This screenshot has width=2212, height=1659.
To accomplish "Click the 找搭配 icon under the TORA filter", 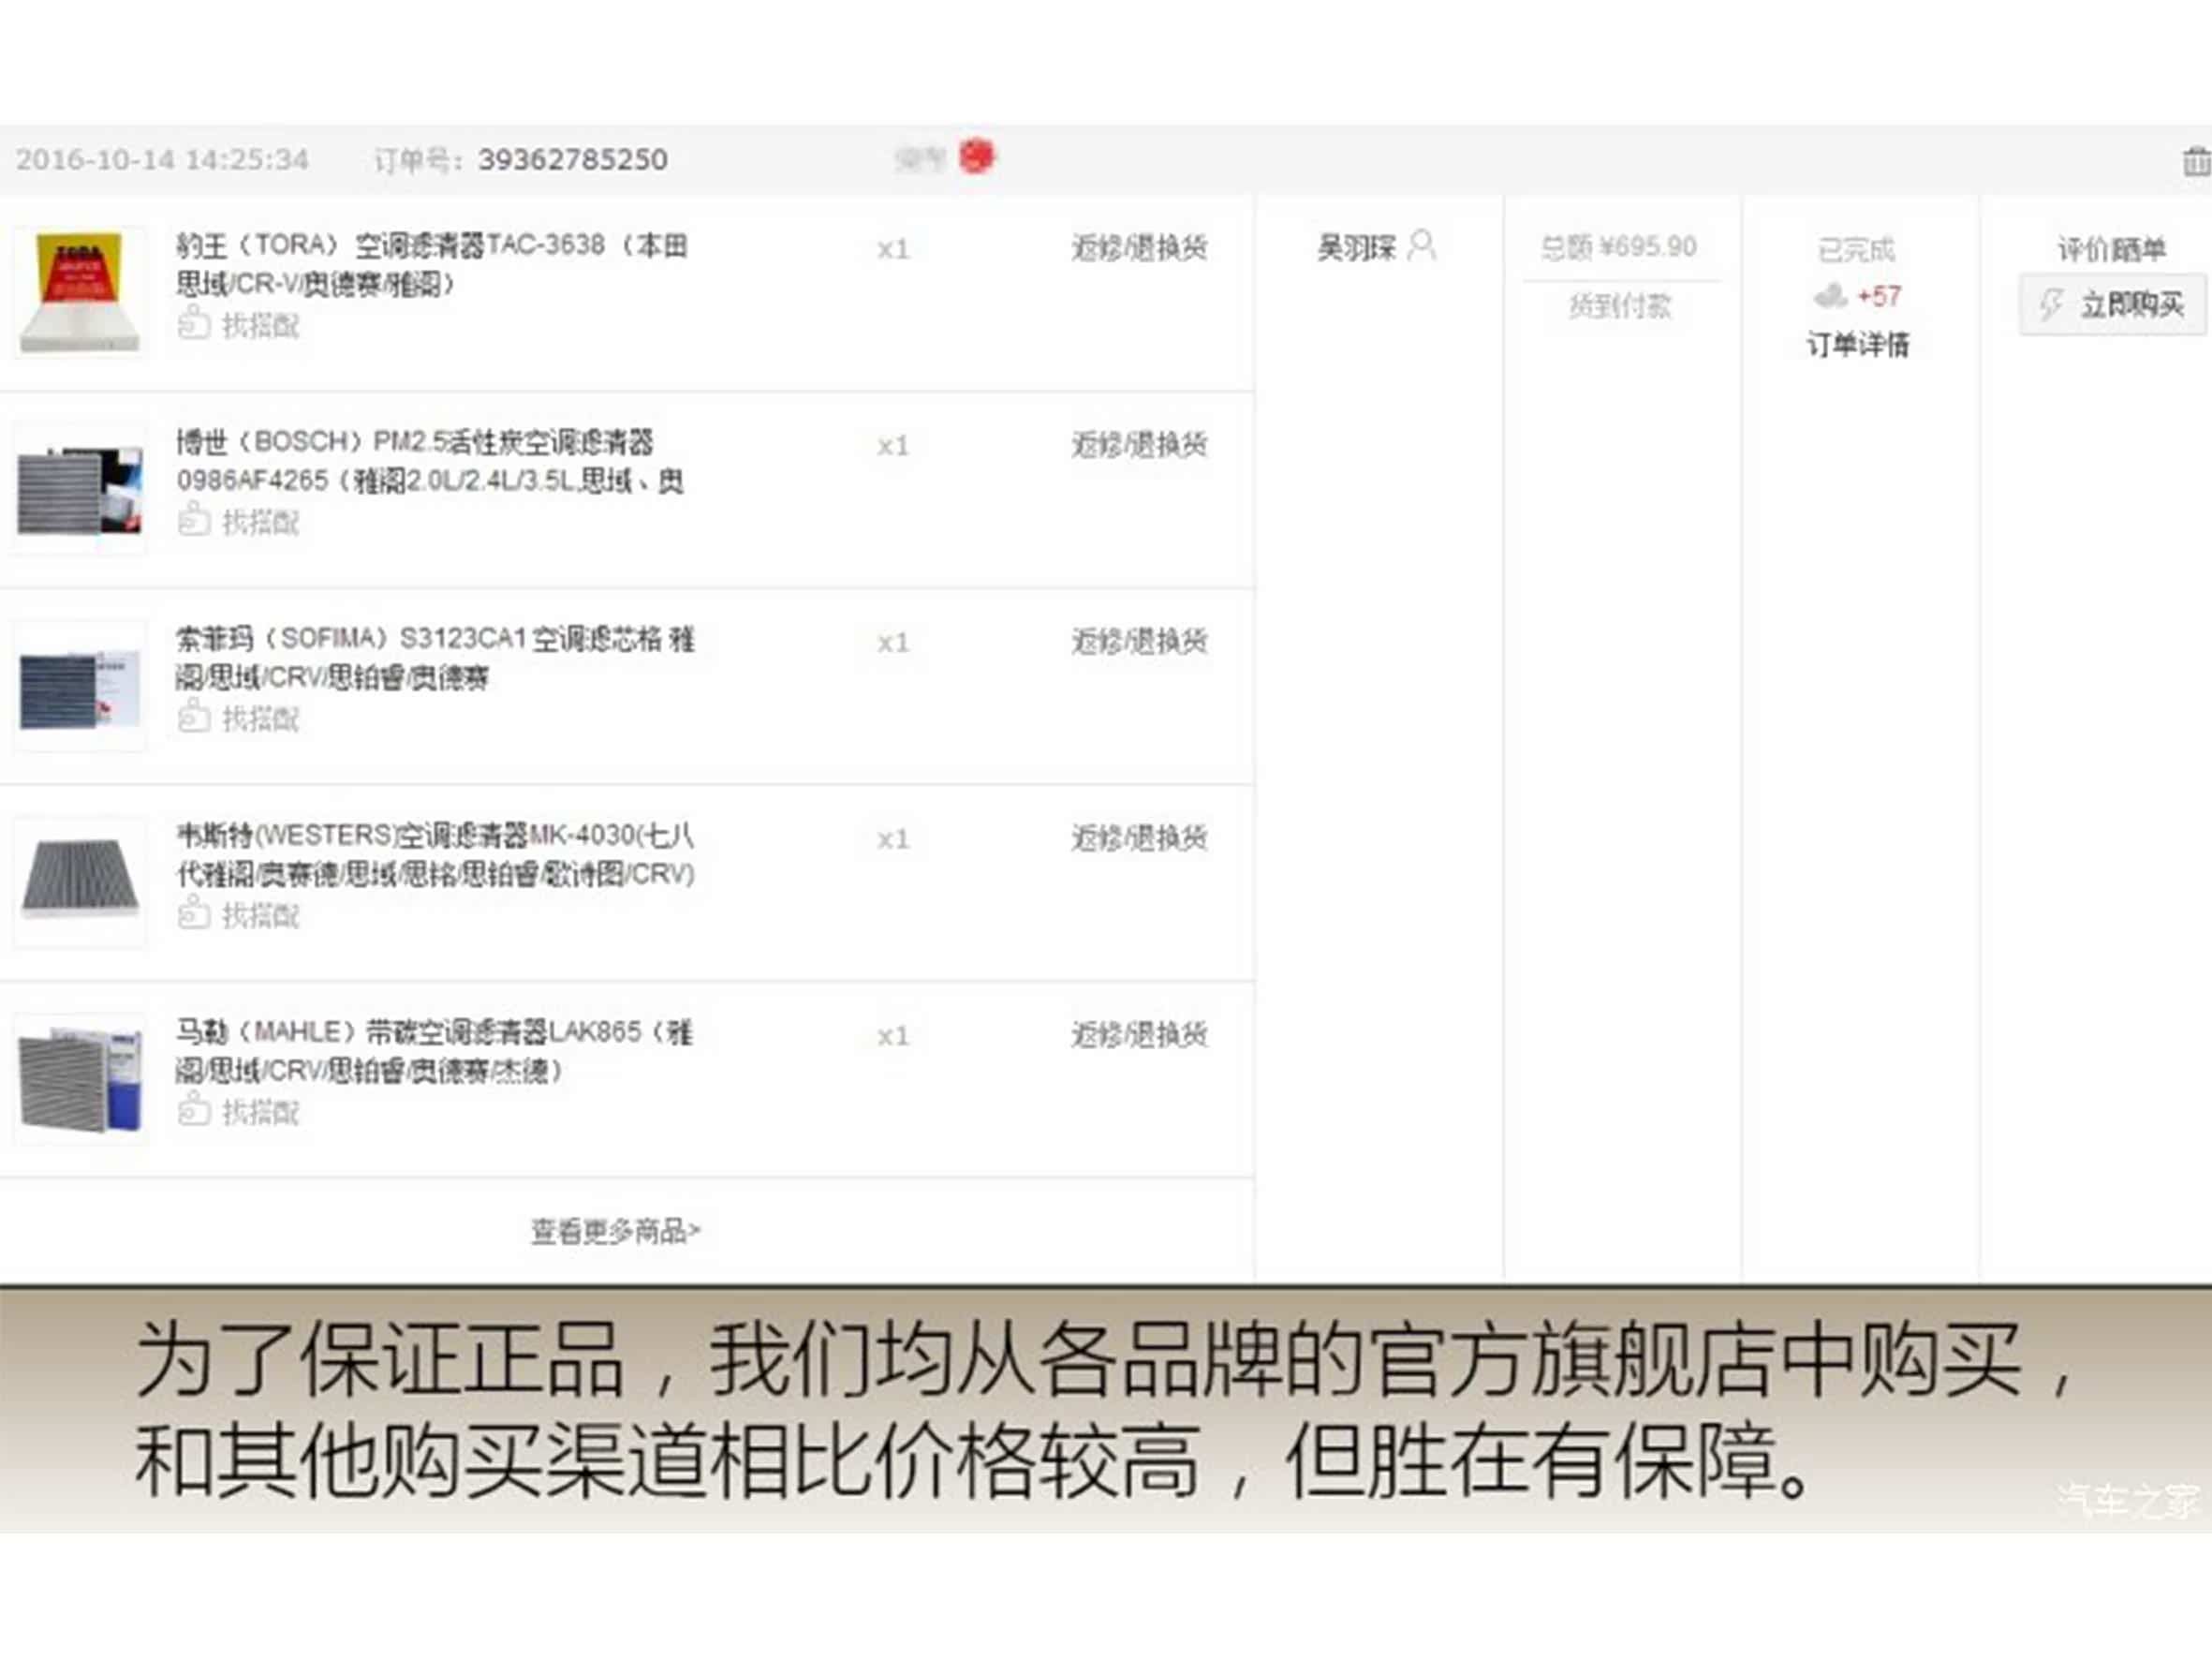I will (193, 323).
